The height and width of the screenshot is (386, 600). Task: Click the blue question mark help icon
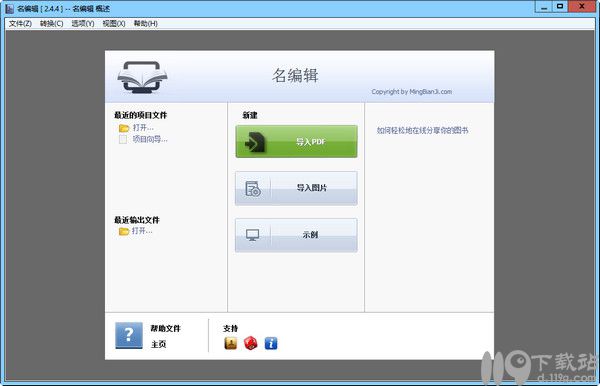point(129,336)
